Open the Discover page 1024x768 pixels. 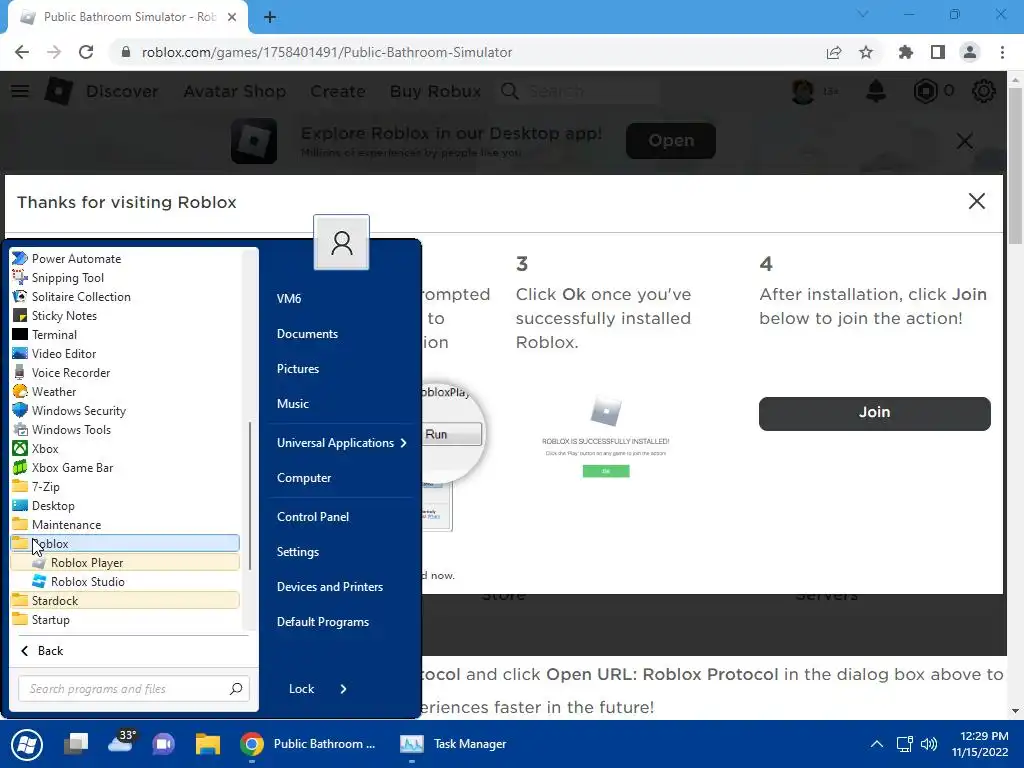click(x=122, y=91)
